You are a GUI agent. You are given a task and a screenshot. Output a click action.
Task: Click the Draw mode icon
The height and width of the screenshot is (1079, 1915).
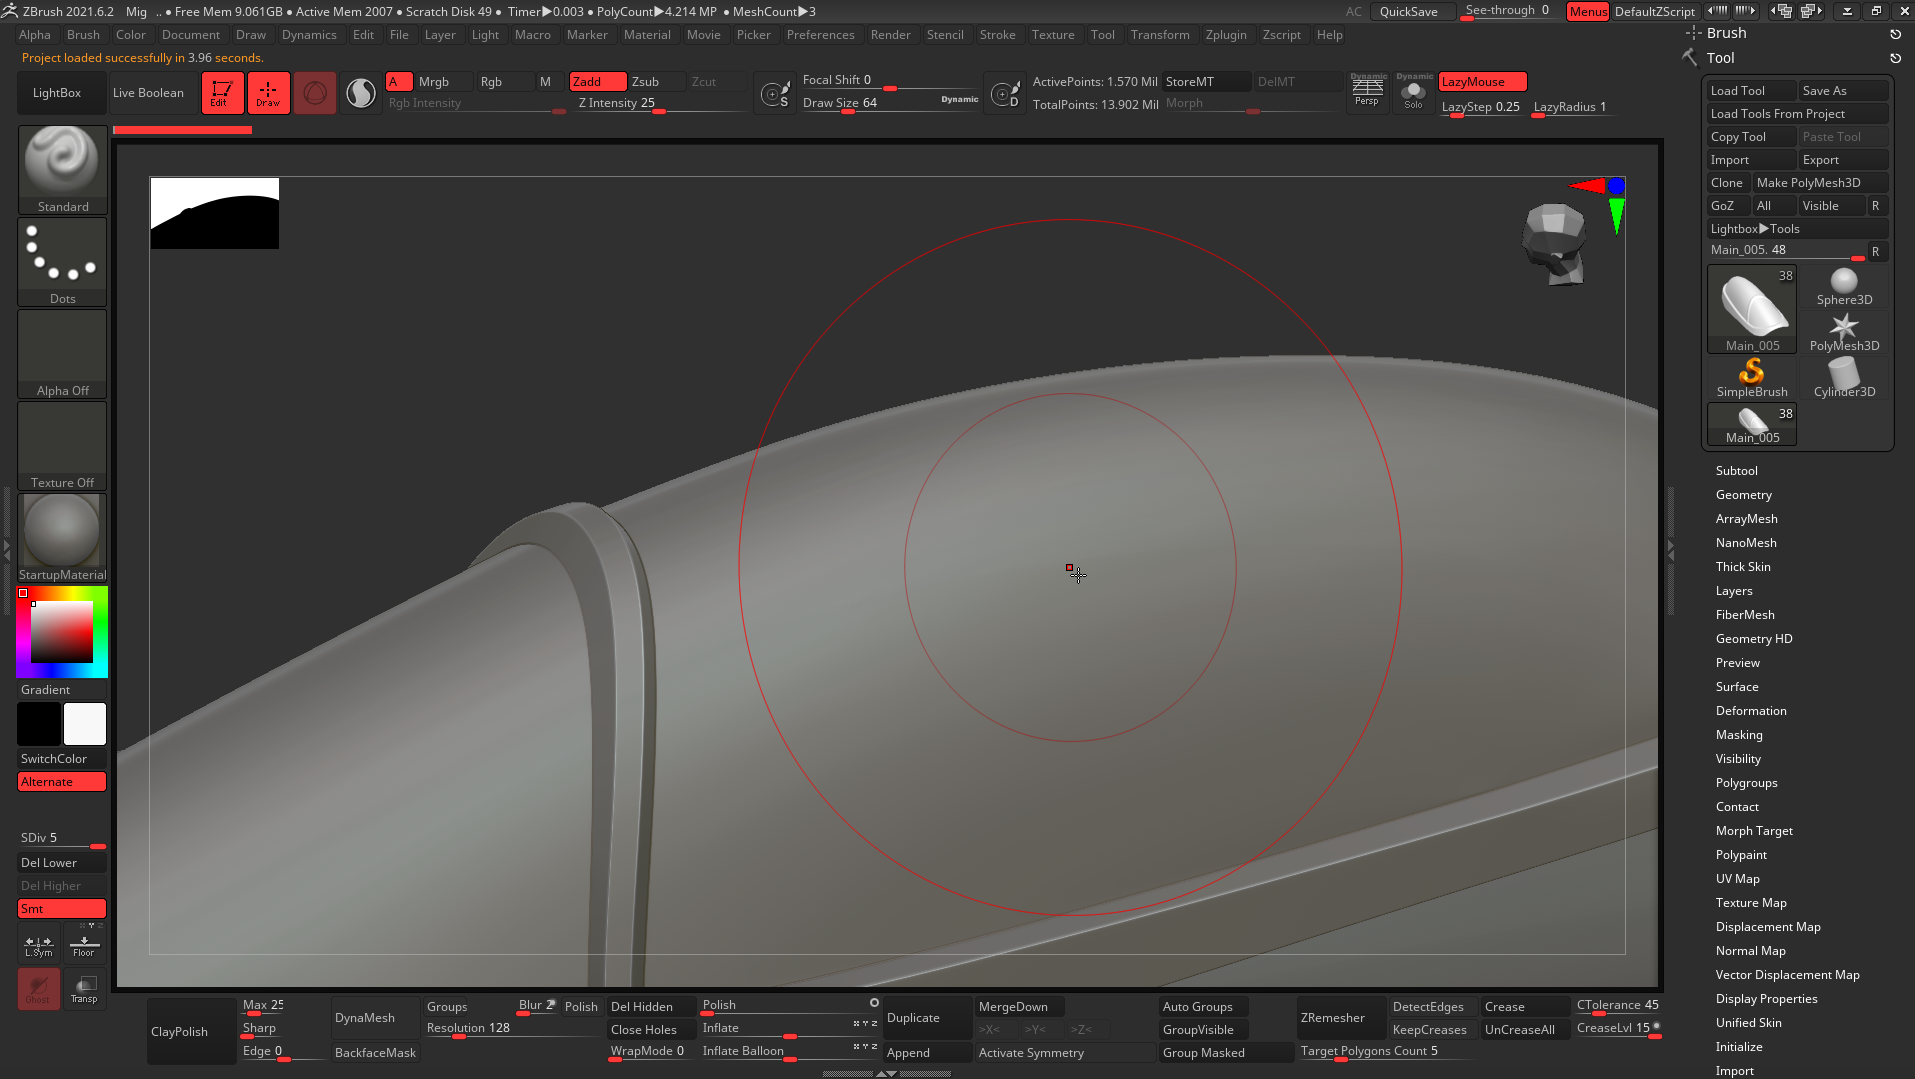268,93
